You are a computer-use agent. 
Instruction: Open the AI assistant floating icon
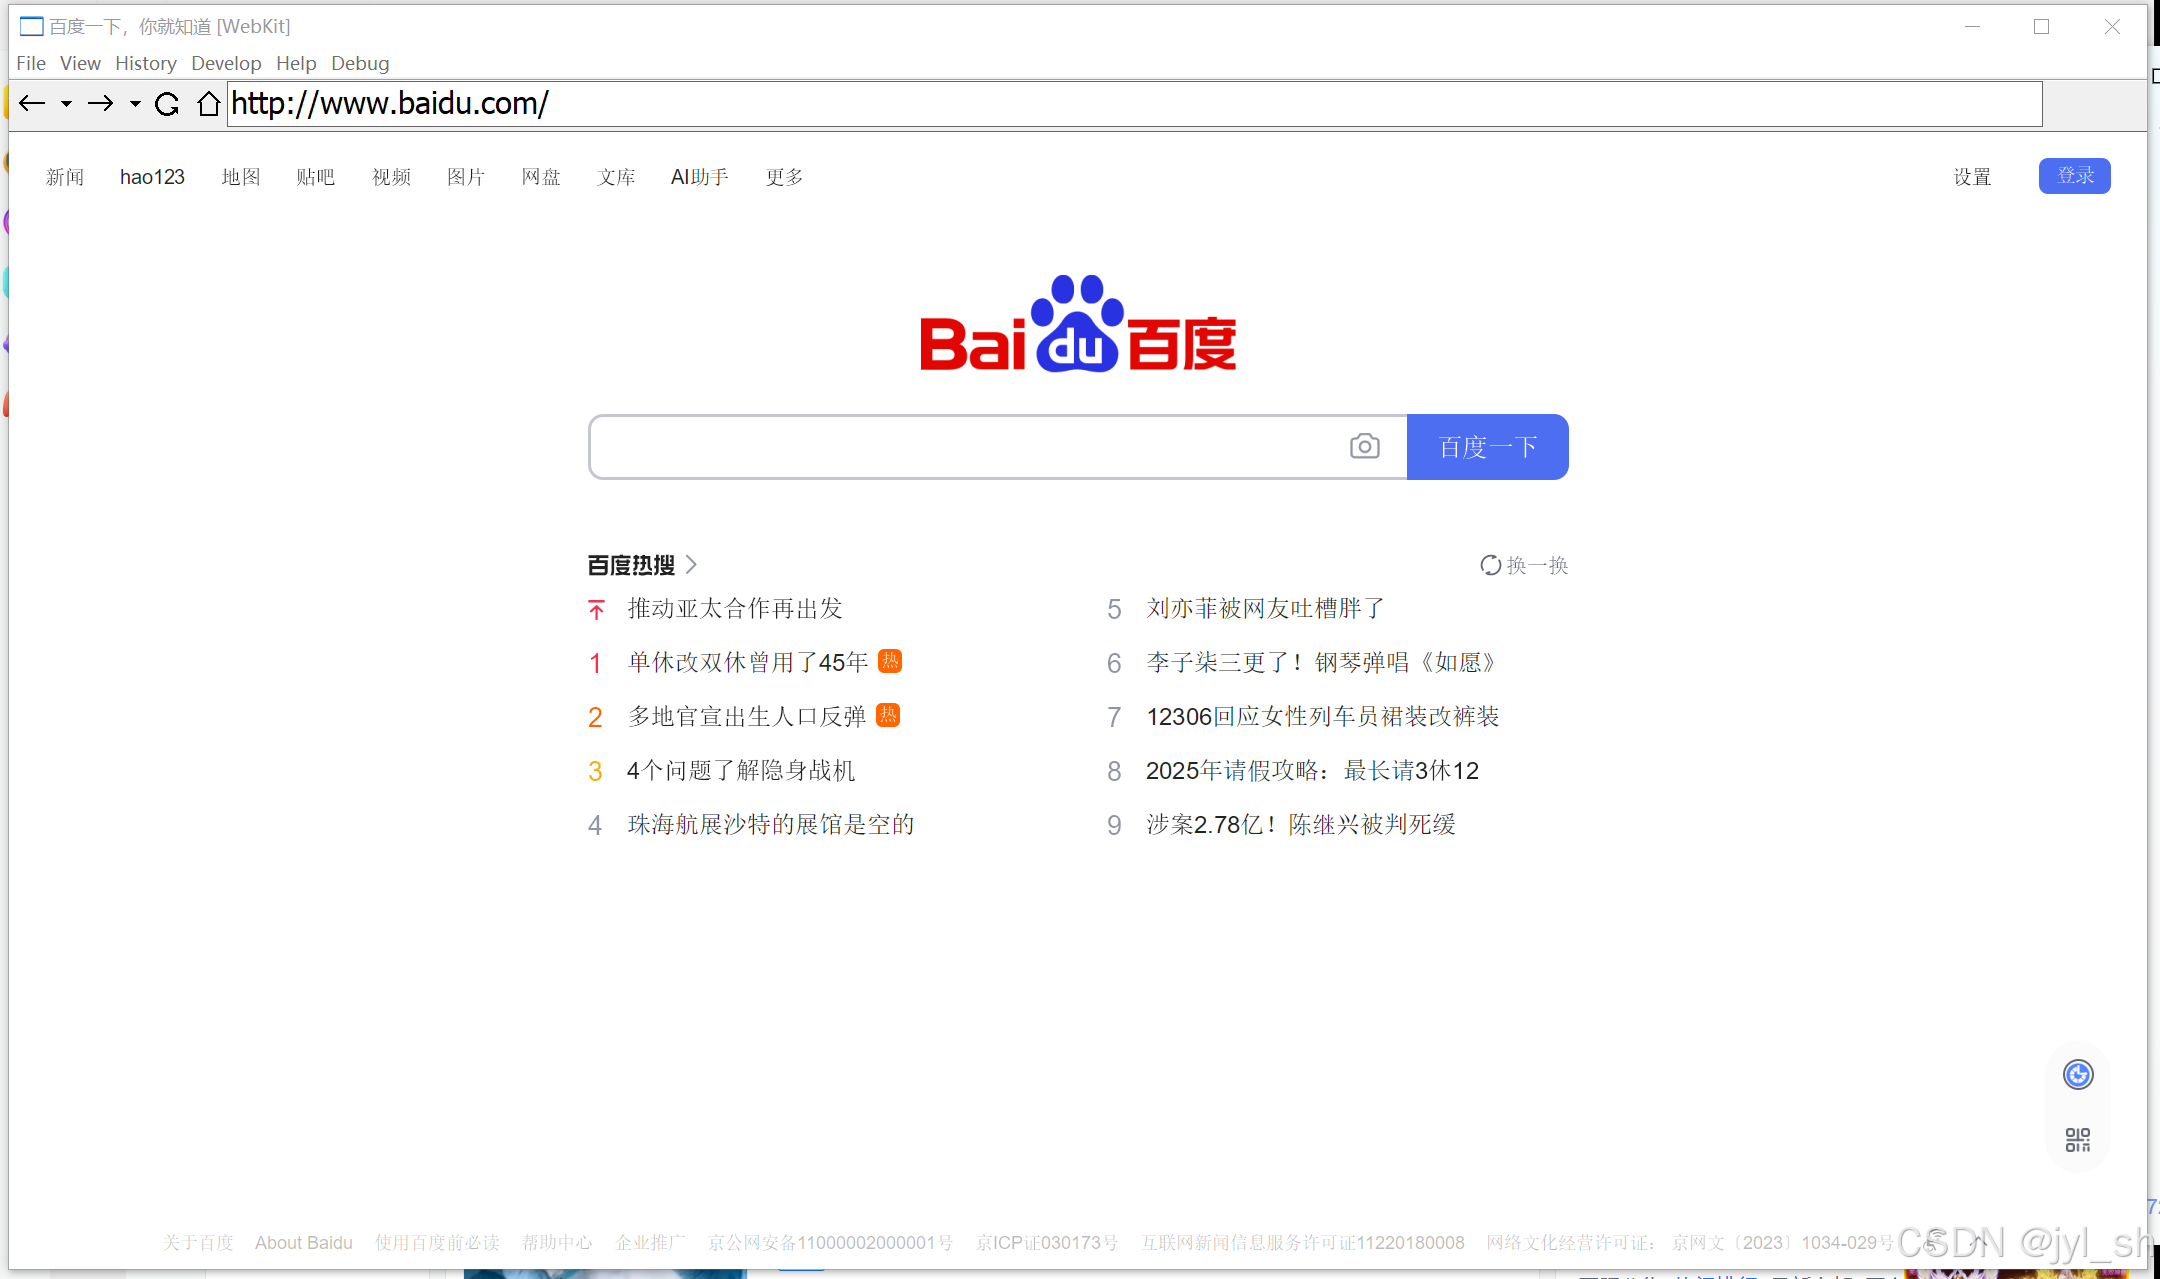[x=2078, y=1075]
